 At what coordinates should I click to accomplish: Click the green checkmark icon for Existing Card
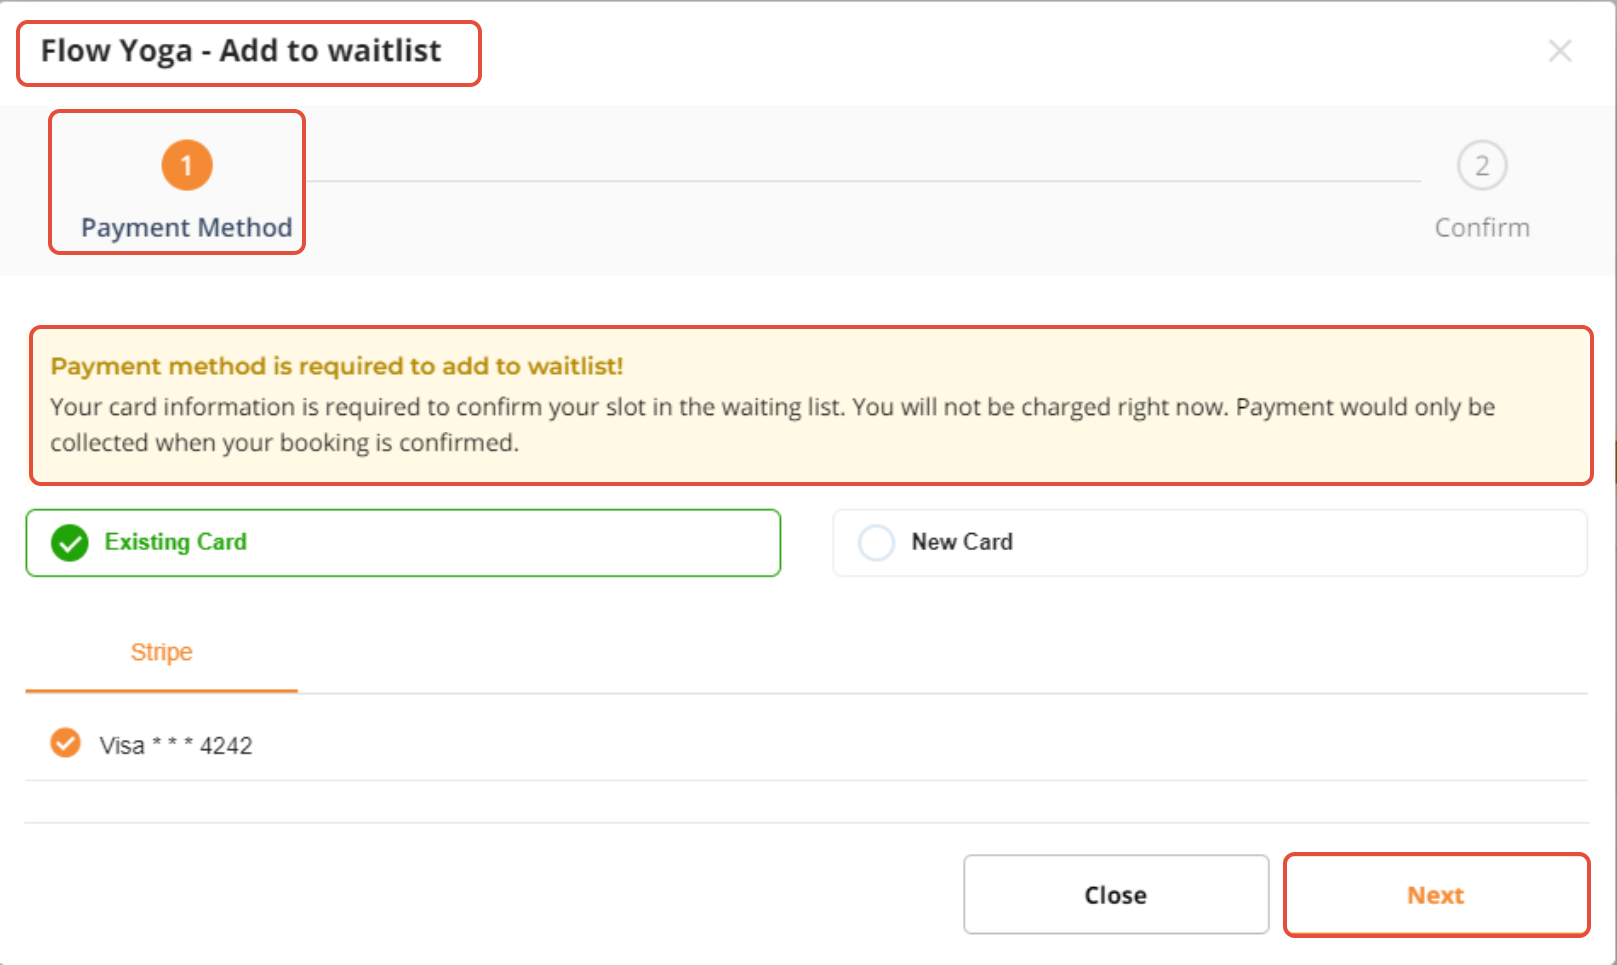coord(70,543)
